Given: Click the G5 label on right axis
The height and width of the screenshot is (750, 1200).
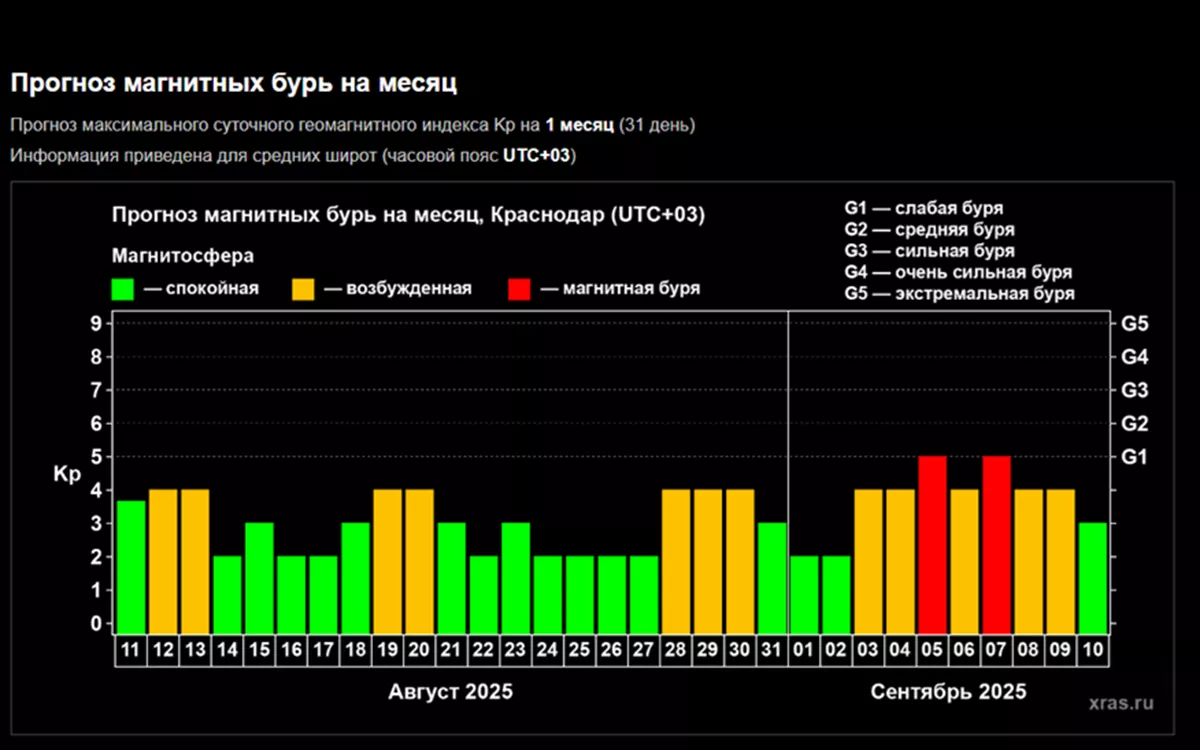Looking at the screenshot, I should pyautogui.click(x=1134, y=324).
